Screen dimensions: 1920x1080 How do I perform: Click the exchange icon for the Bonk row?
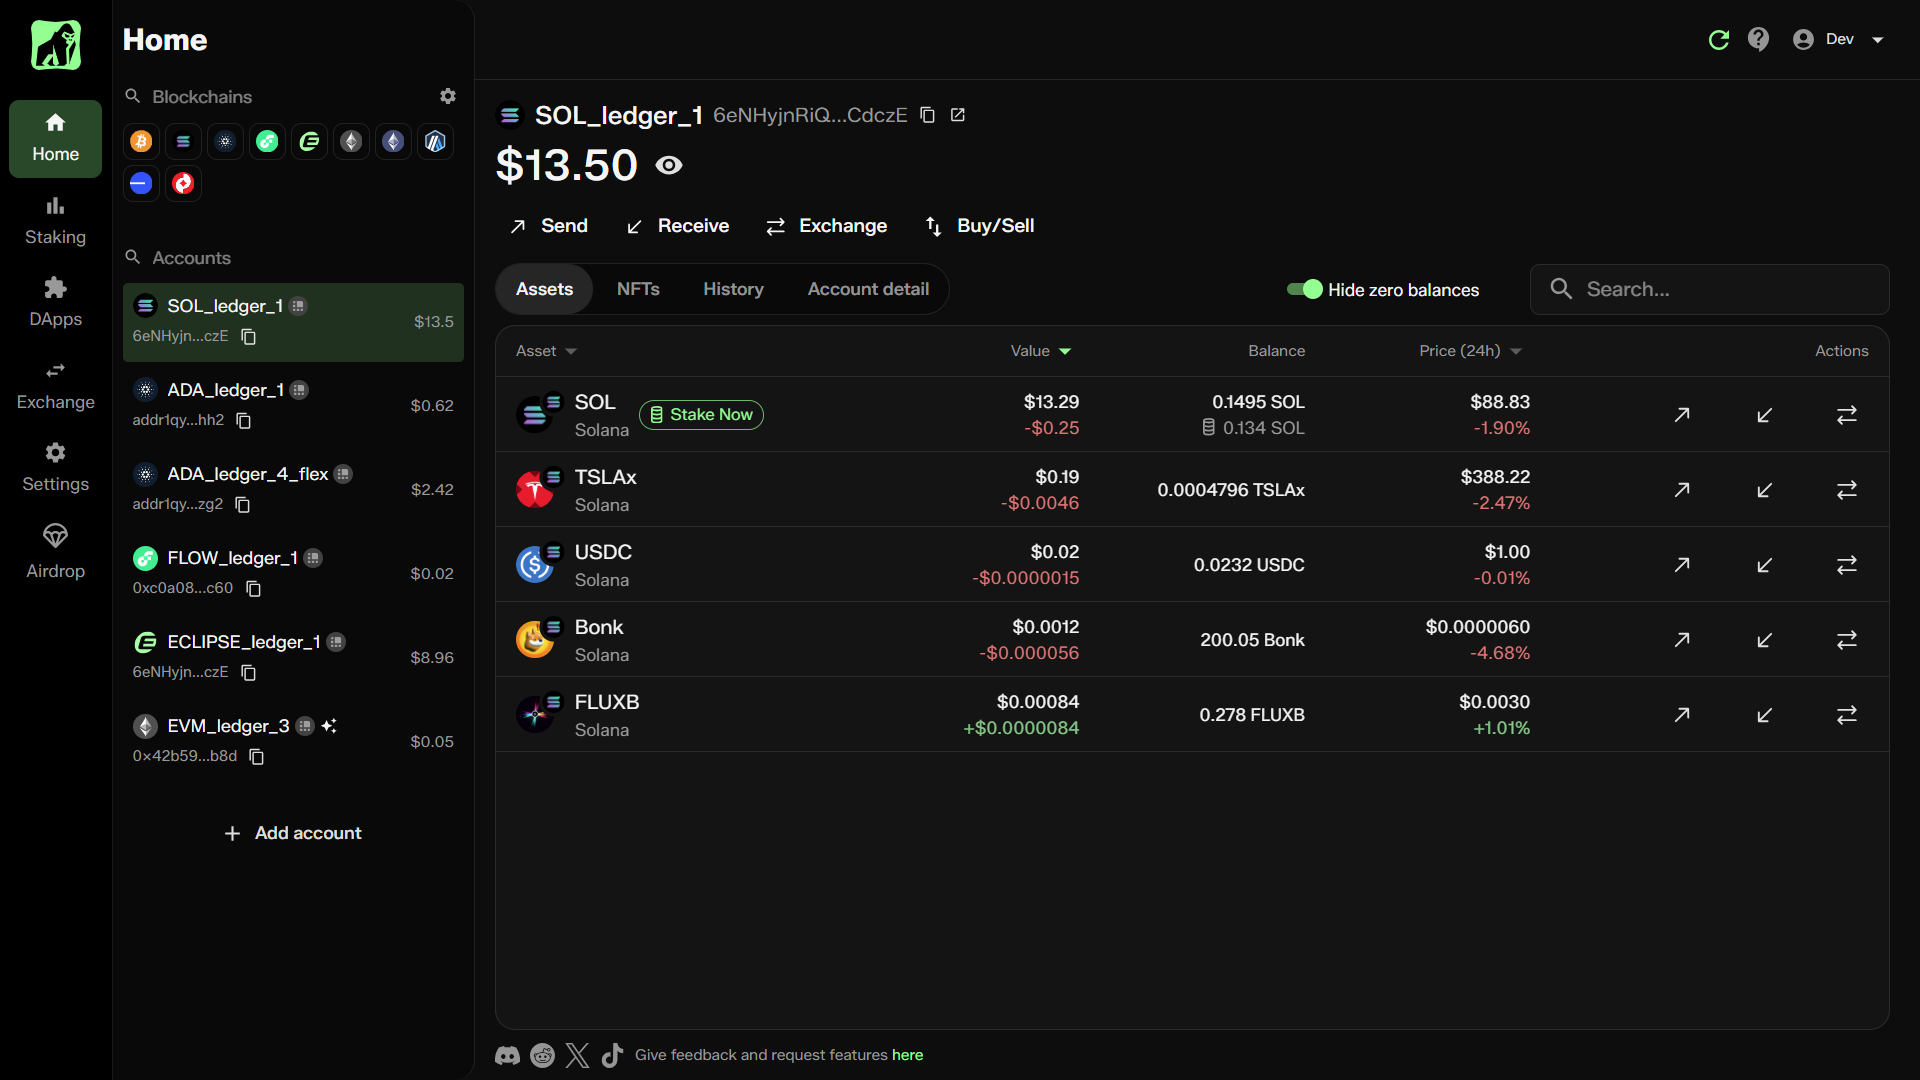click(1846, 640)
